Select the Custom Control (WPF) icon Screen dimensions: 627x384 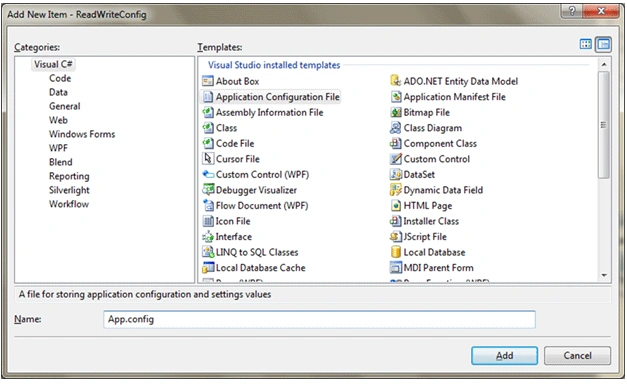coord(208,174)
